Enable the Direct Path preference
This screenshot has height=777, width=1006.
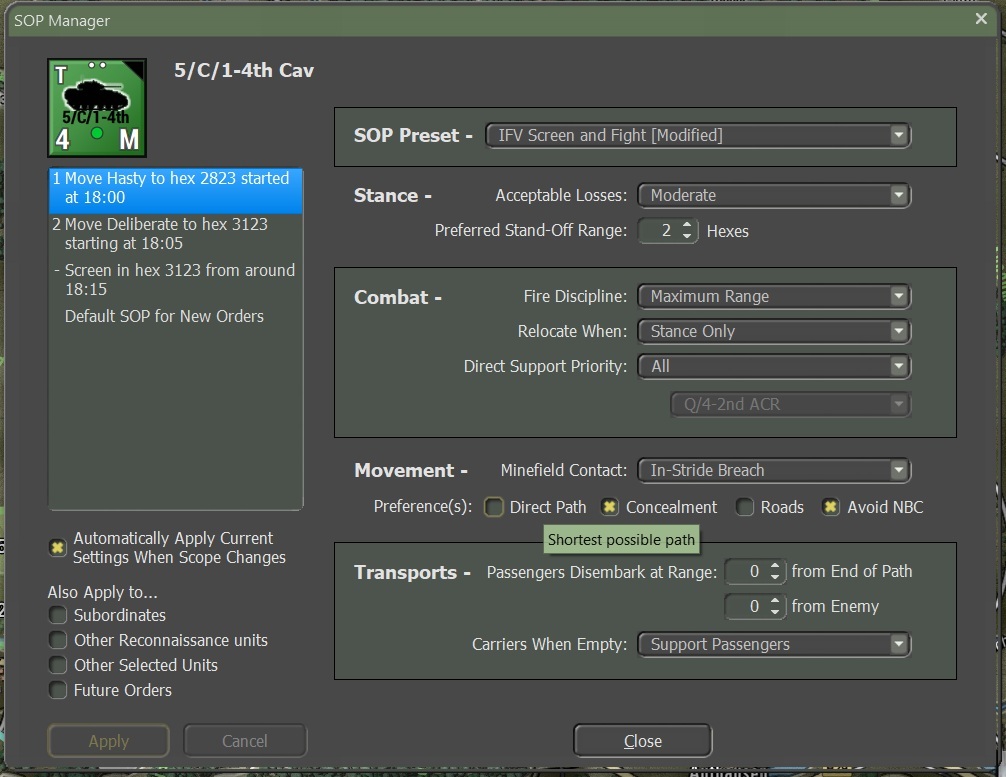pos(494,507)
